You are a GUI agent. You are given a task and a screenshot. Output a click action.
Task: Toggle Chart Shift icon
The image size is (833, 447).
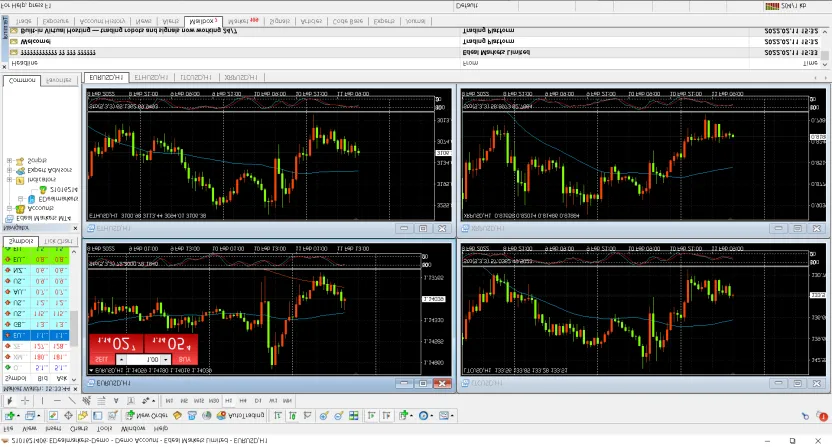coord(386,416)
